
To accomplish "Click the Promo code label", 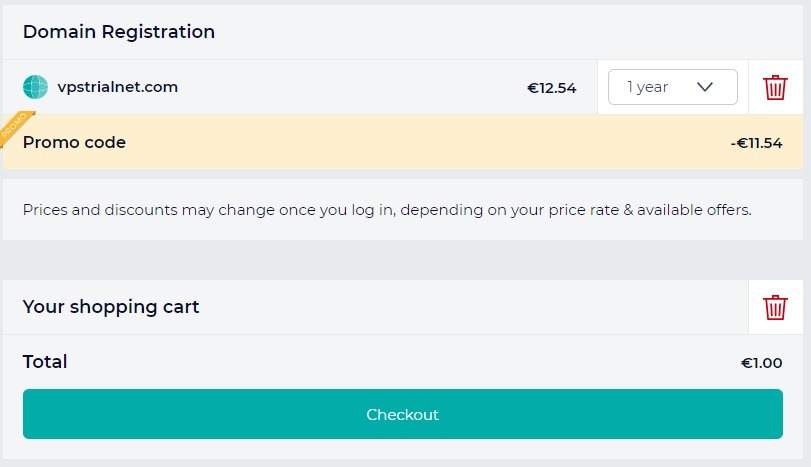I will 74,142.
